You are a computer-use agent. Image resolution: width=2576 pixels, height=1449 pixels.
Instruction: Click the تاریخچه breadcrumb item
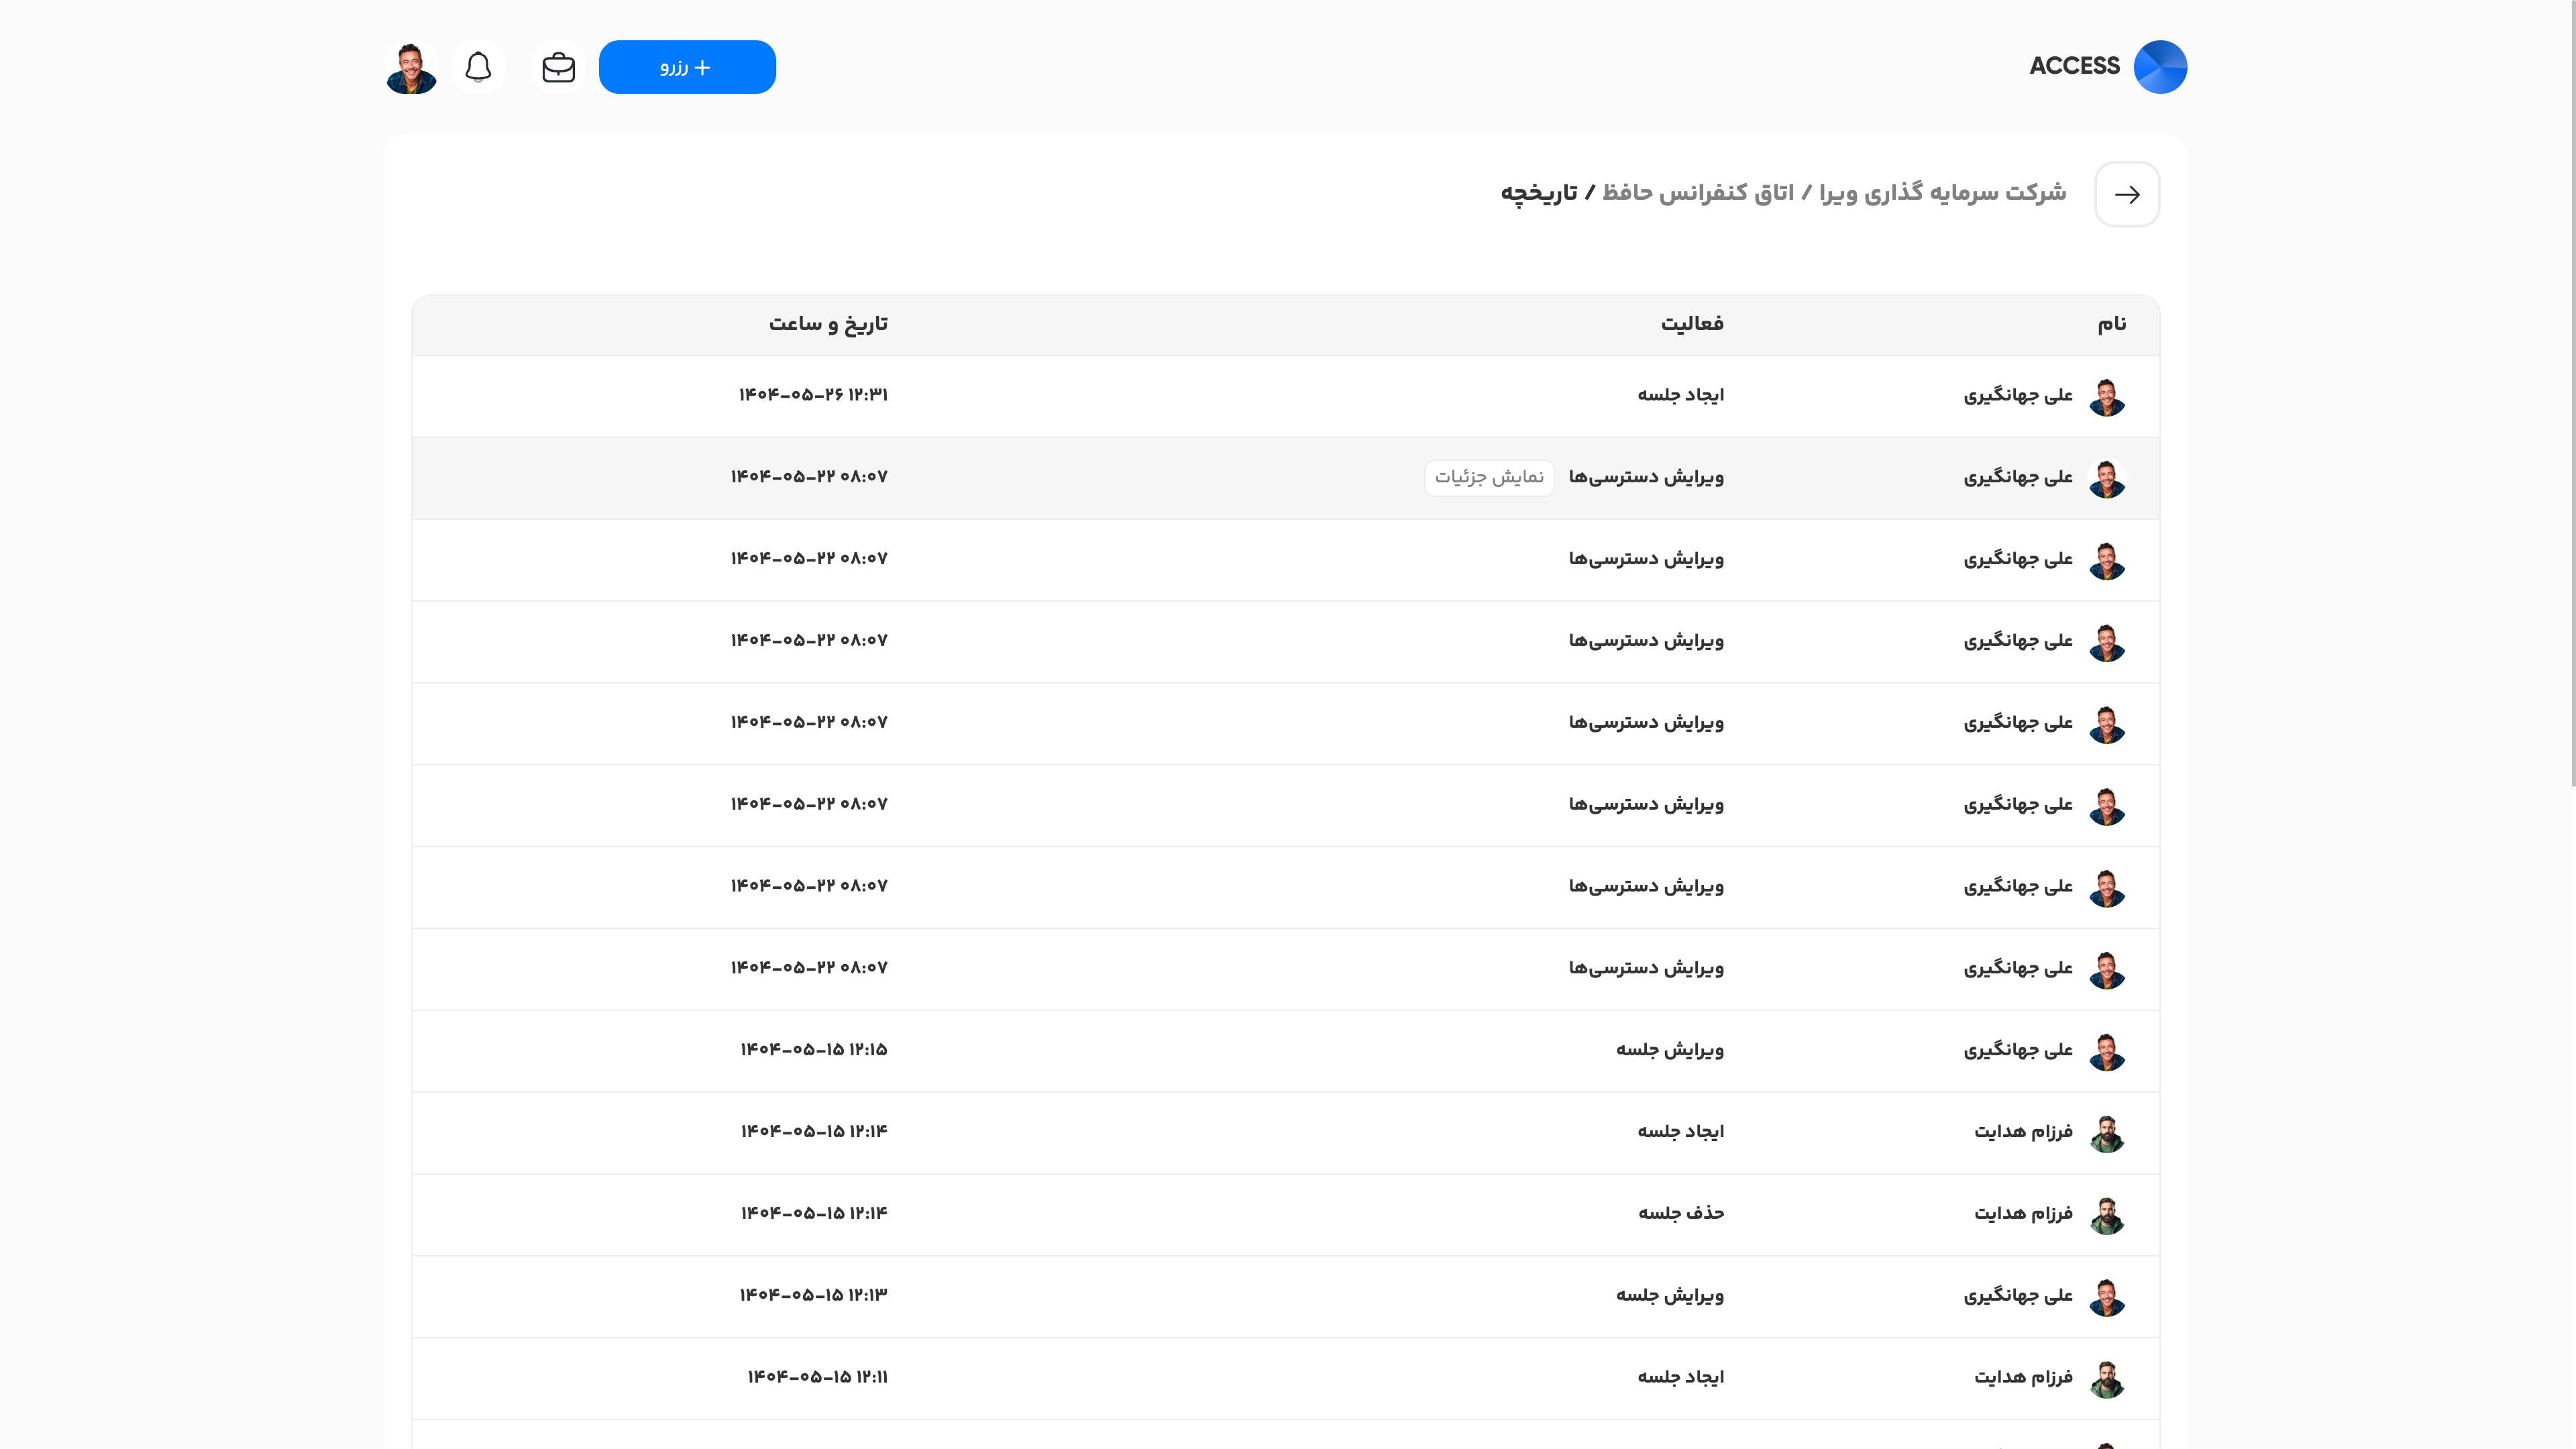coord(1539,192)
